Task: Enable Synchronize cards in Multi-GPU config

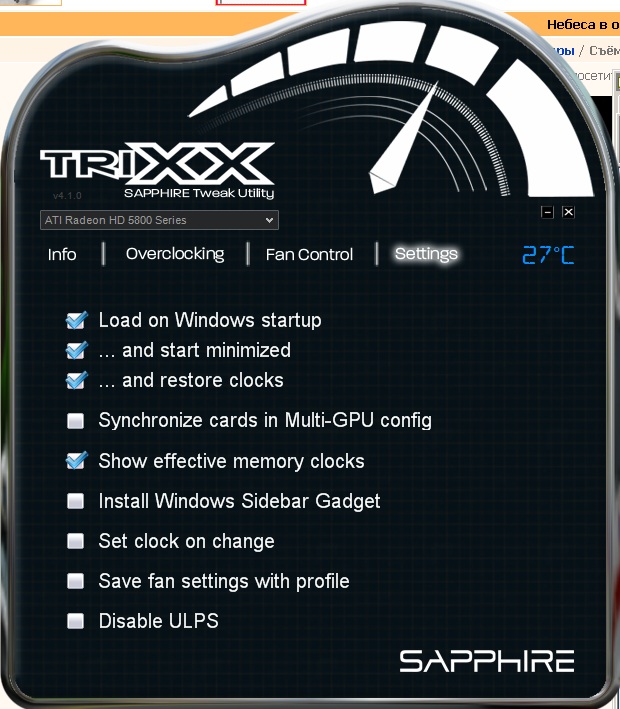Action: (76, 421)
